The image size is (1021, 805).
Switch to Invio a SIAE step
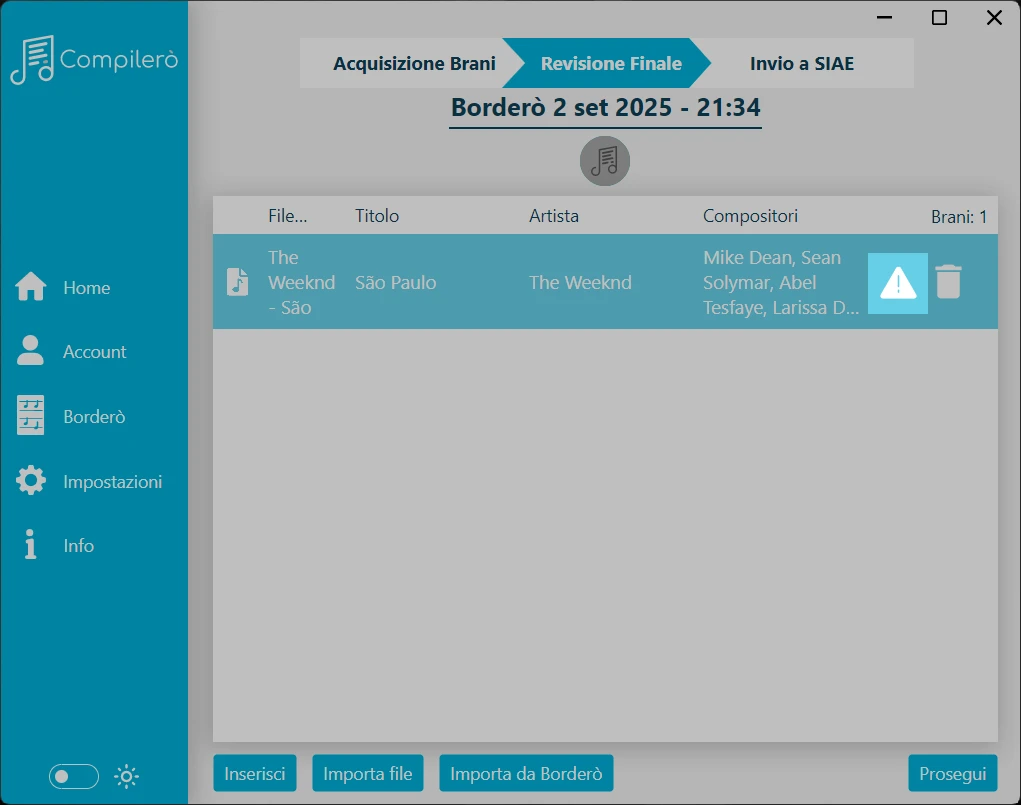click(802, 63)
